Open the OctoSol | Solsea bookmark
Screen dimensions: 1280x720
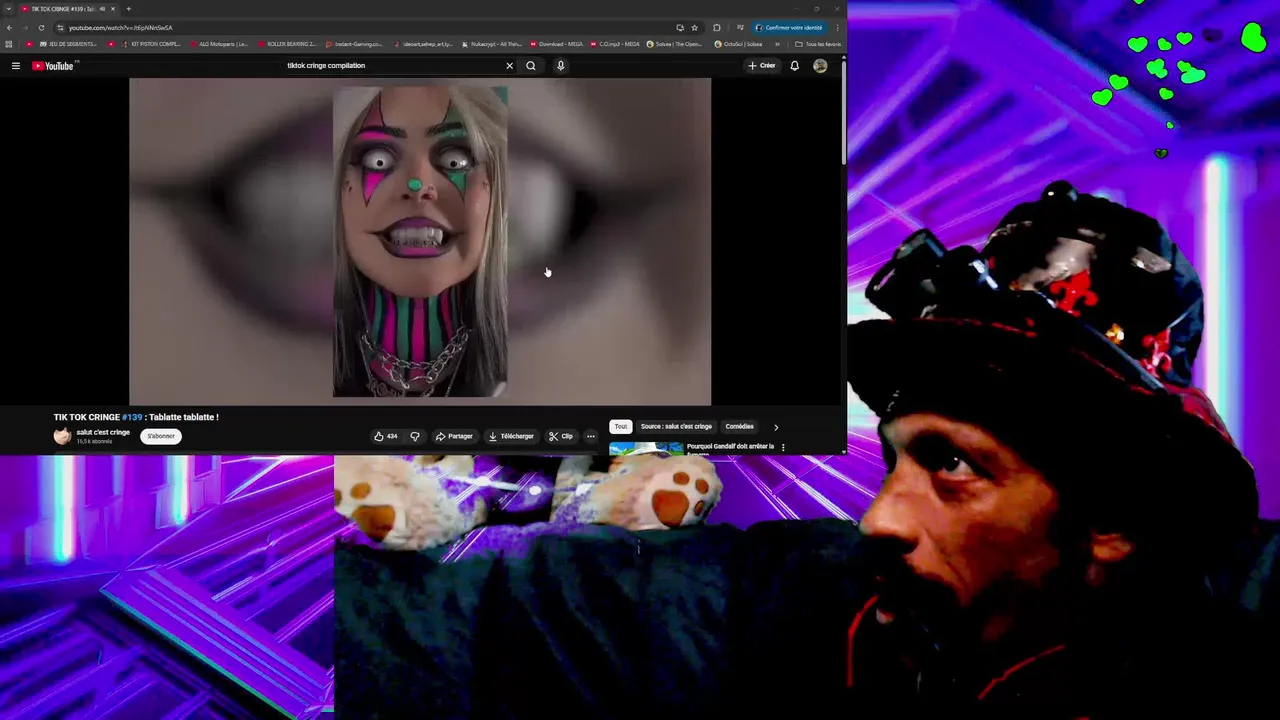738,44
